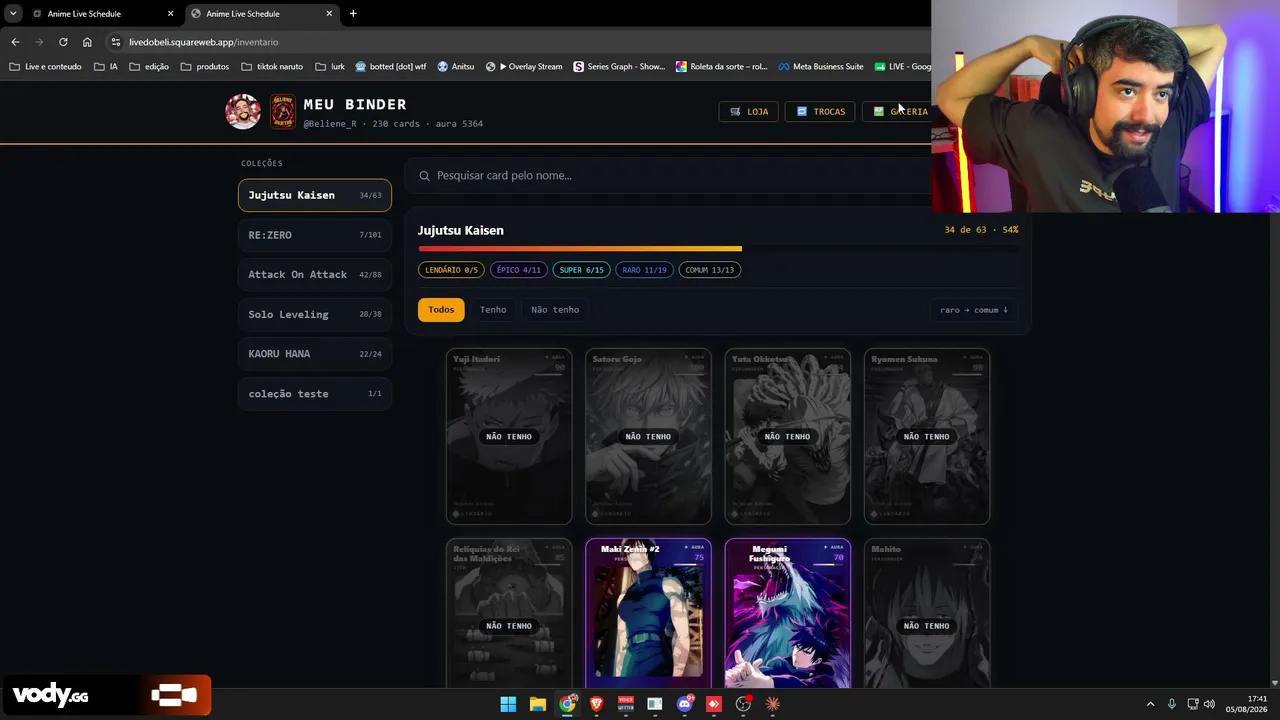
Task: Open the tab search dropdown arrow
Action: pos(13,14)
